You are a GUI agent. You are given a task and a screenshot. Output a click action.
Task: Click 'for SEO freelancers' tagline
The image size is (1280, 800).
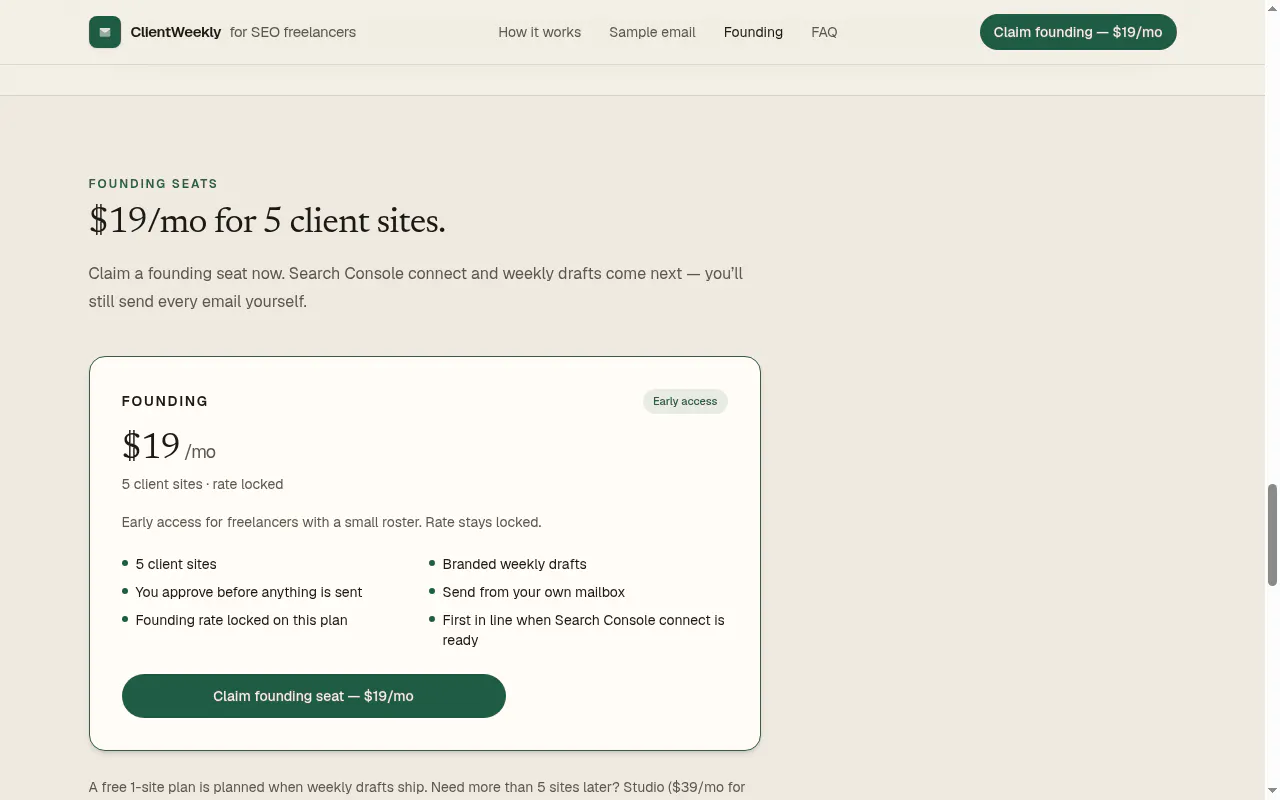[293, 32]
